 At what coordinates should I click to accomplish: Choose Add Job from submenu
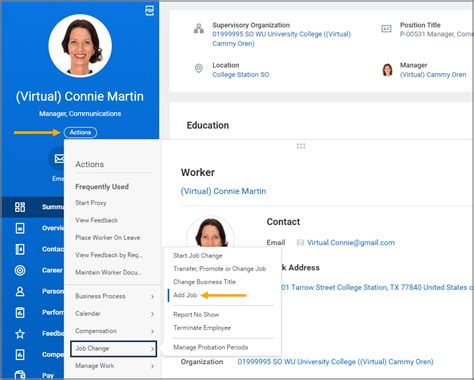(185, 295)
